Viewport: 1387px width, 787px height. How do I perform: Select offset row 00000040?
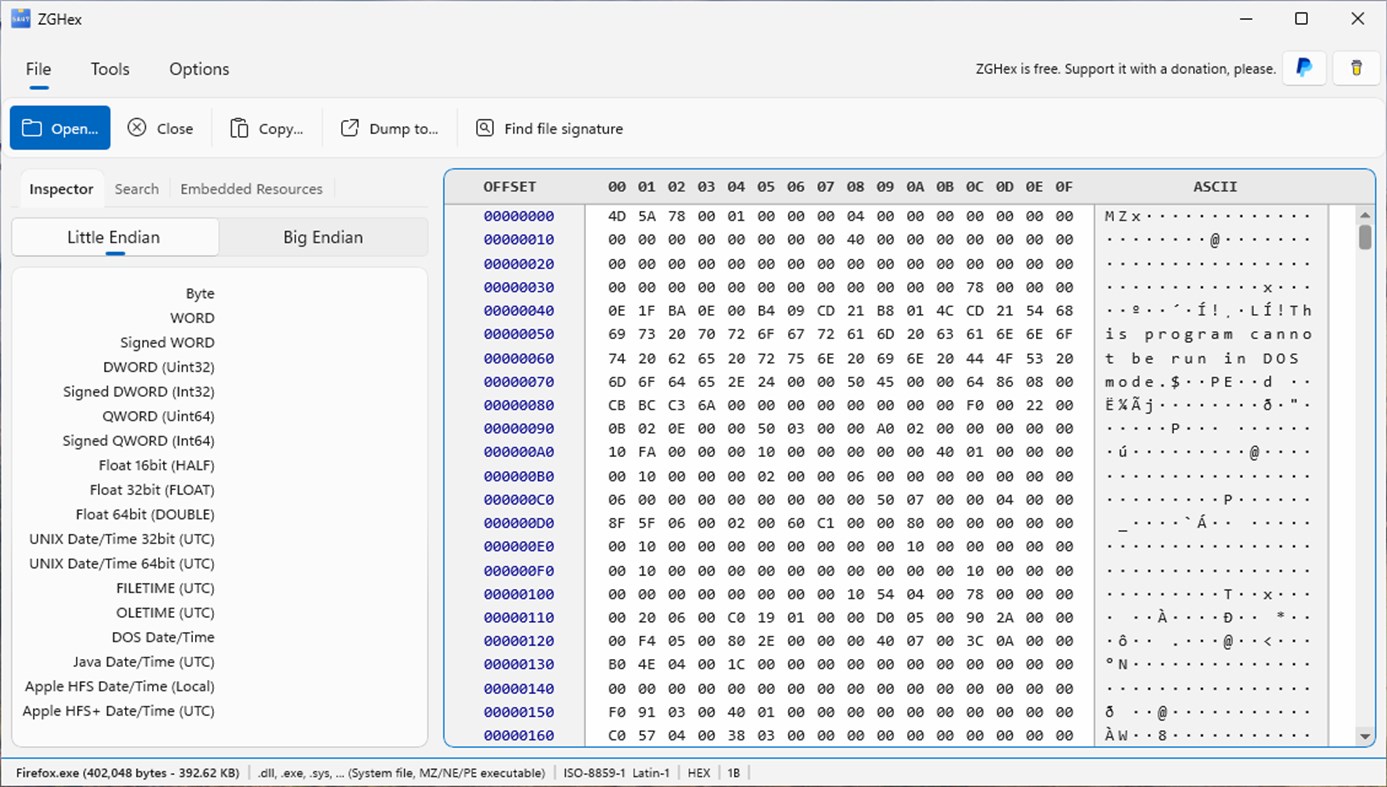518,311
